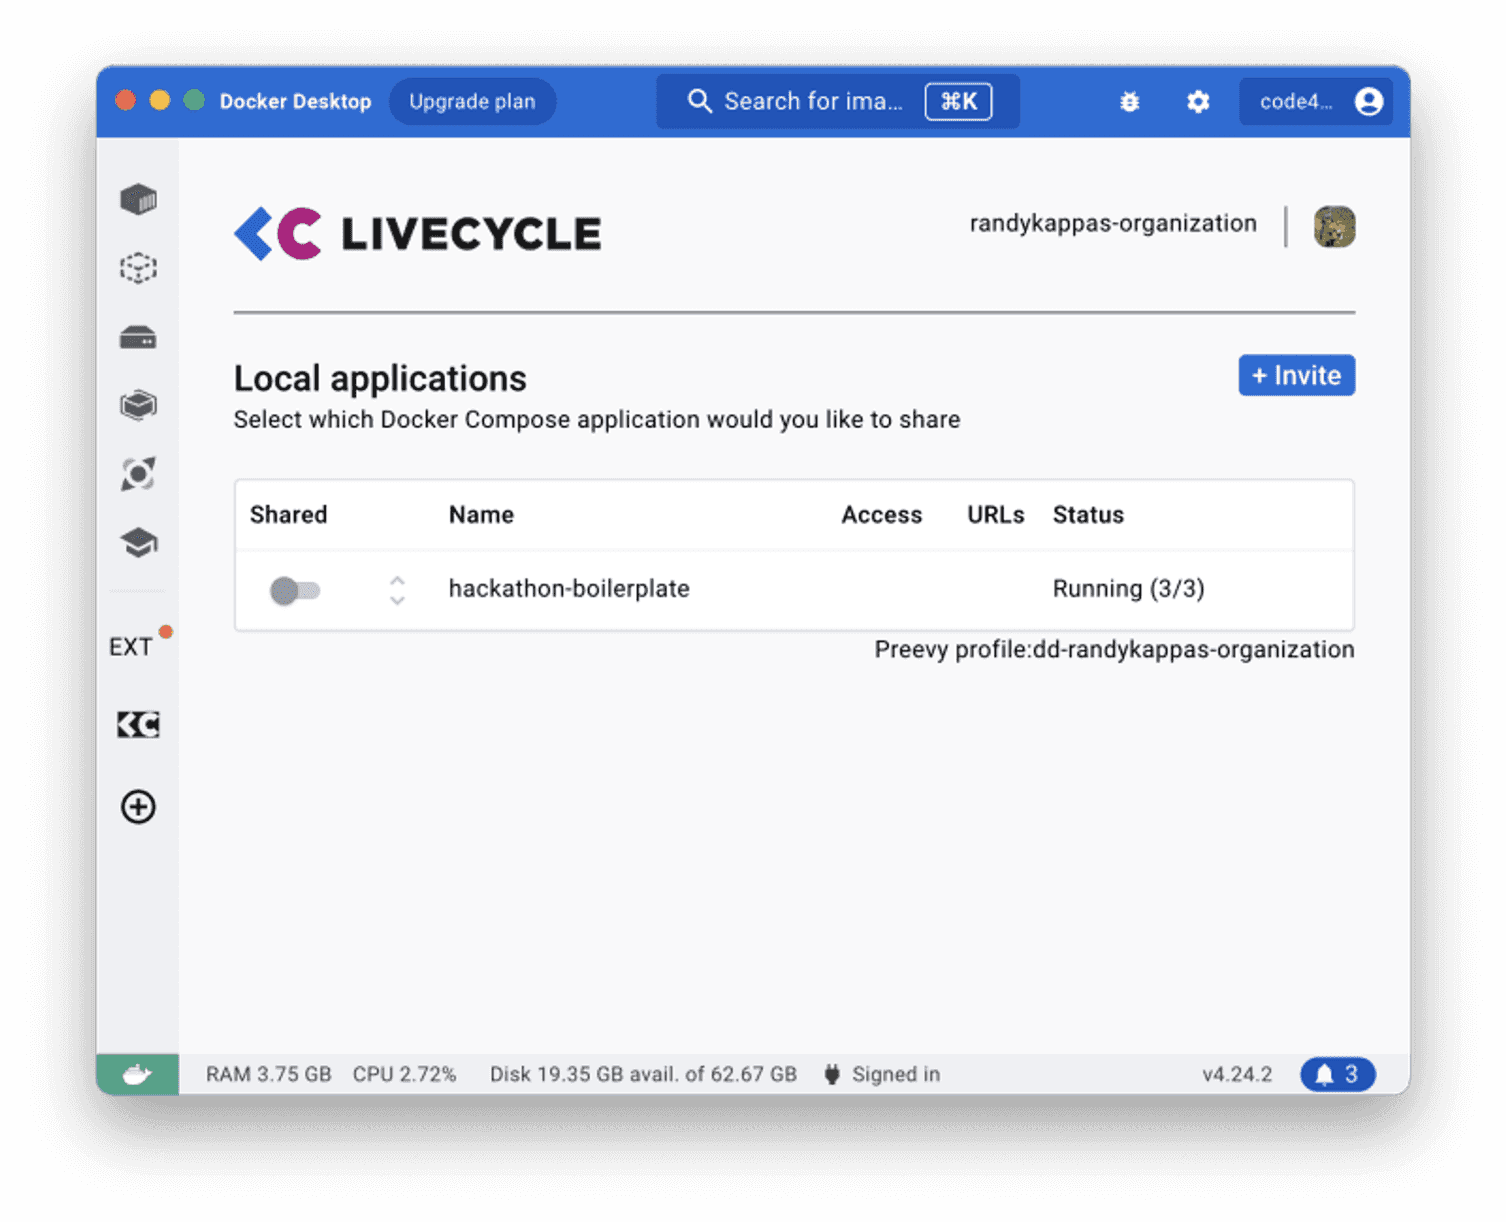Select the Images icon in the sidebar
The height and width of the screenshot is (1222, 1506).
coord(138,267)
